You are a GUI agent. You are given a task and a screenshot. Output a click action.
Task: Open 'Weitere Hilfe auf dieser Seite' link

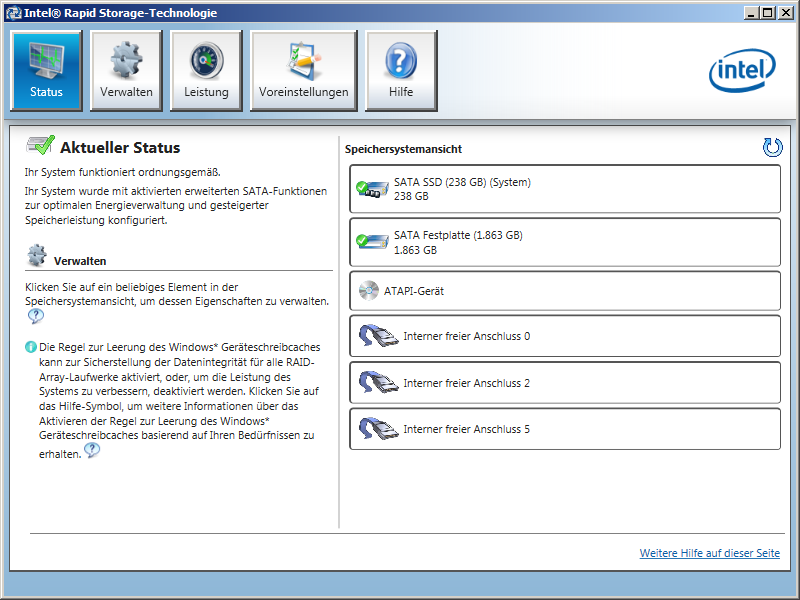tap(710, 553)
